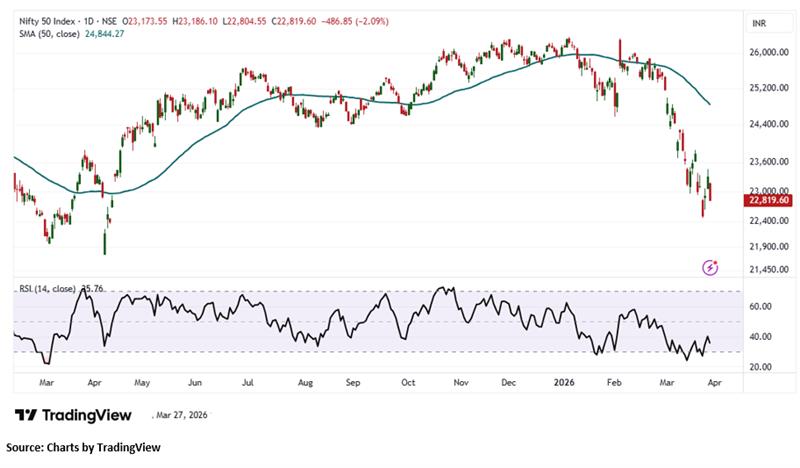
Task: Click the 24,400.00 price axis label
Action: click(768, 125)
